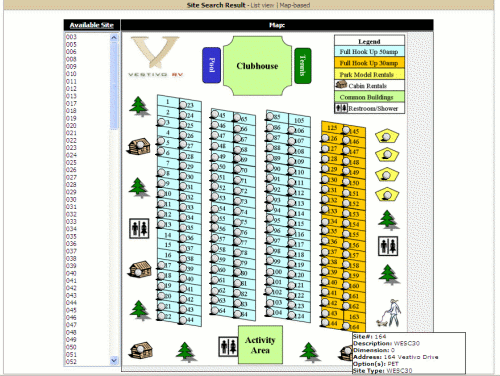Select site 044 in the list

tap(71, 303)
